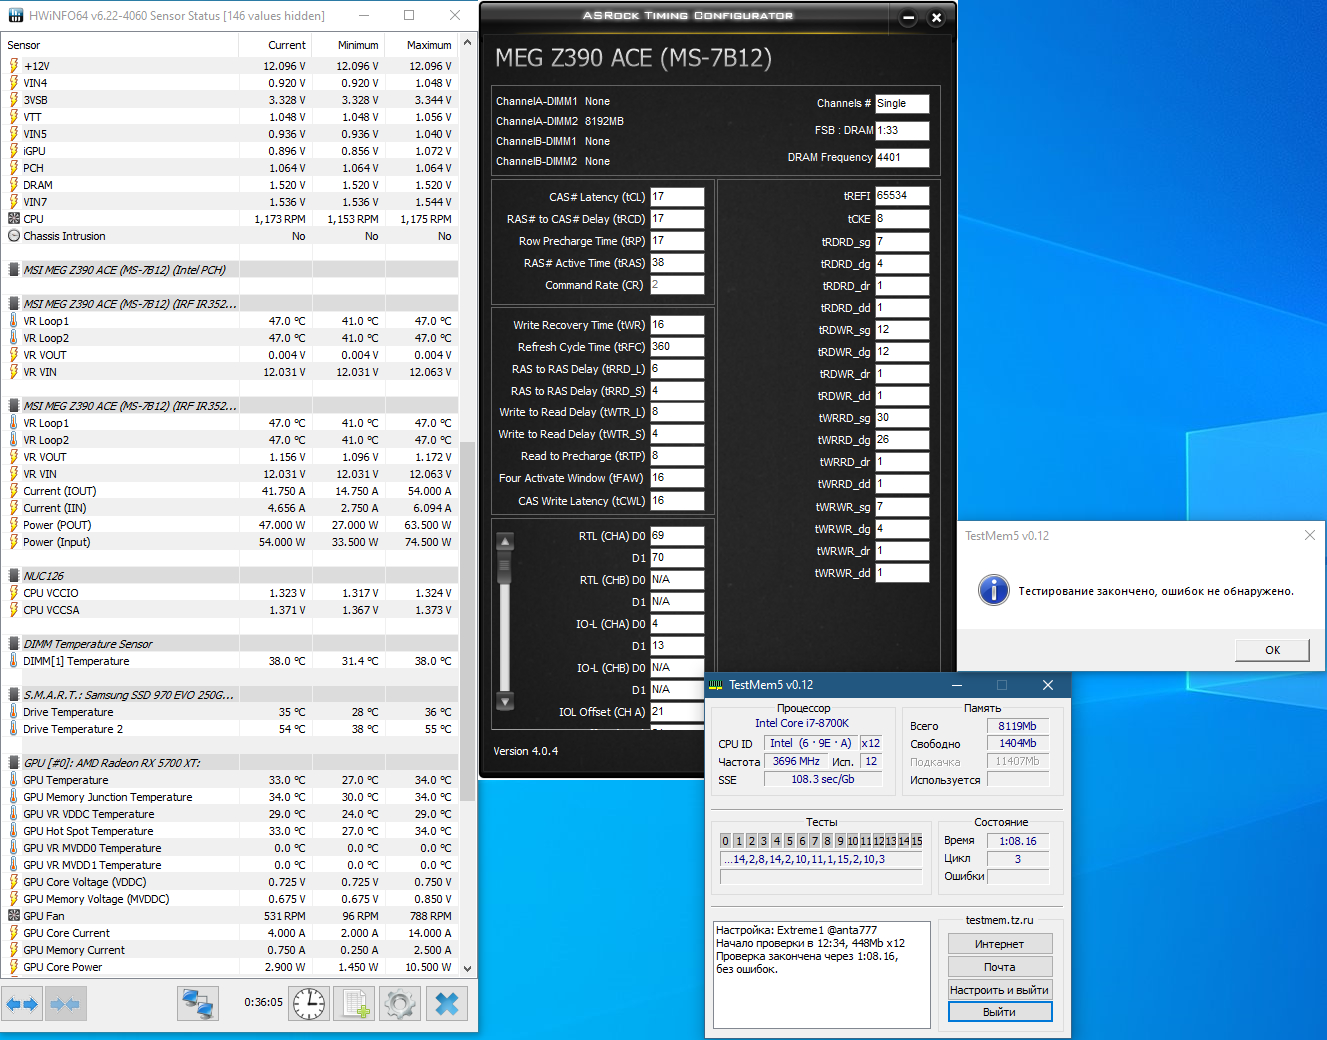Click the tWRRD_sg field showing 30

(x=902, y=418)
